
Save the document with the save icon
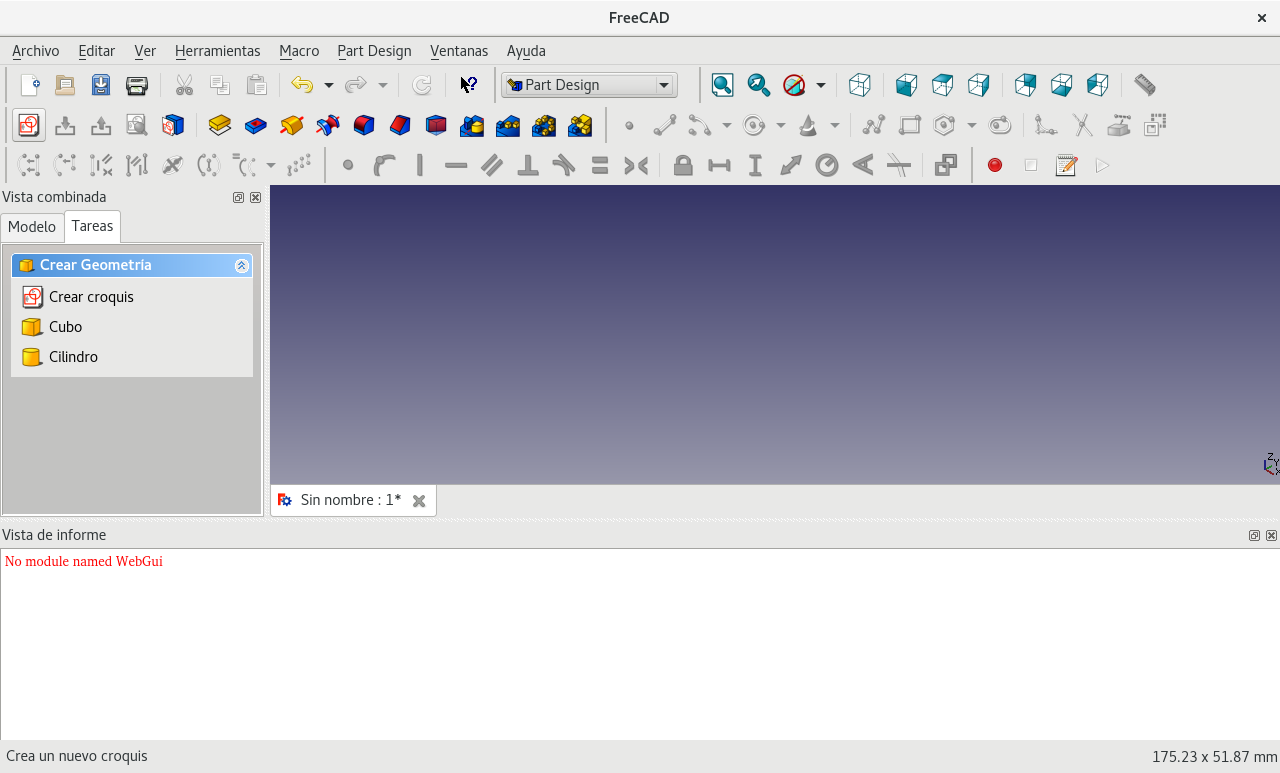[x=101, y=85]
